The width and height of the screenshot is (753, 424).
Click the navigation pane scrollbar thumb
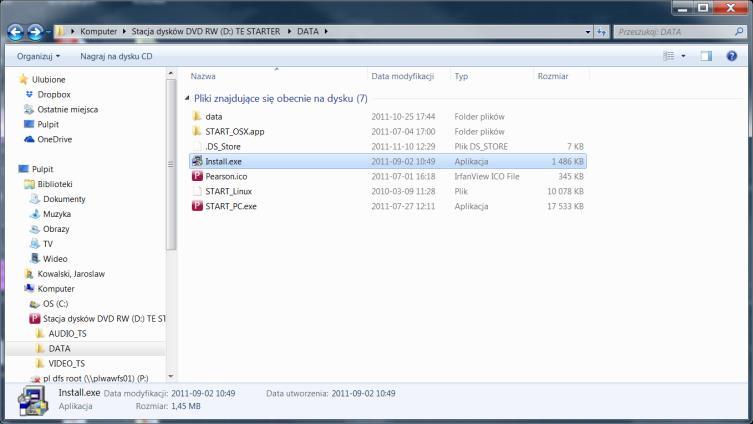point(171,164)
